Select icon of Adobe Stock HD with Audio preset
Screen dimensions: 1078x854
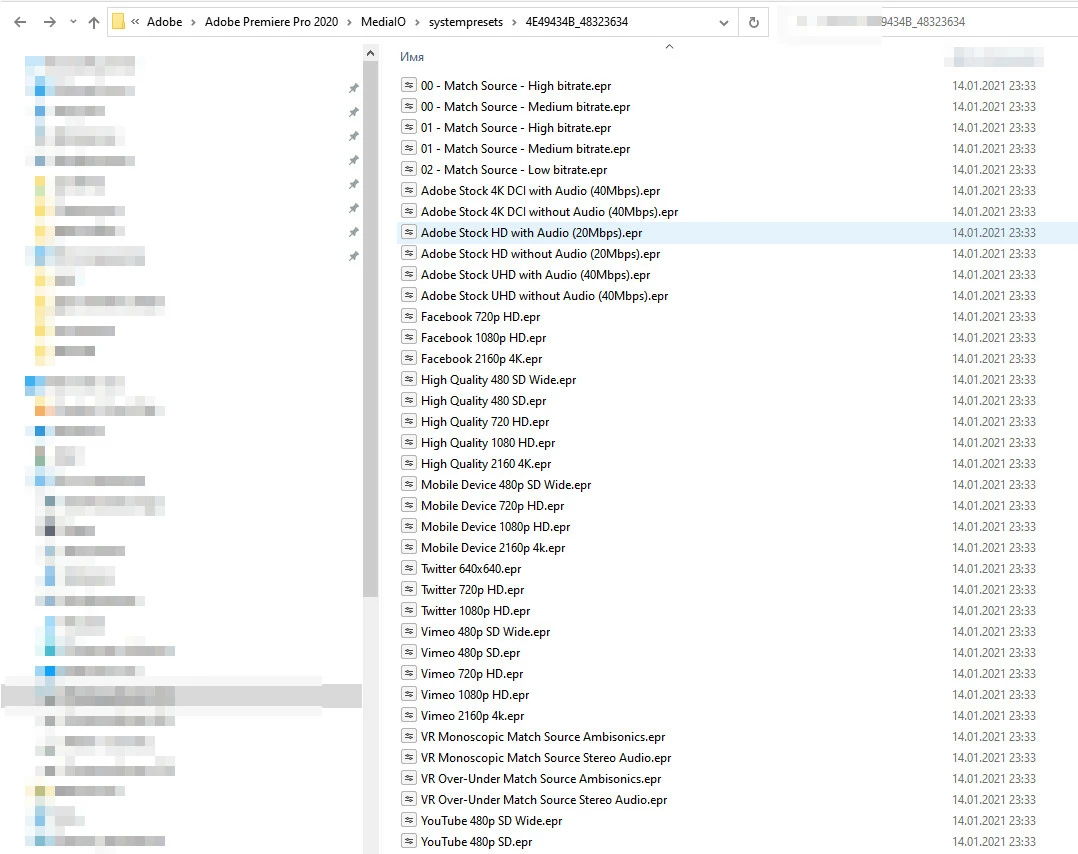point(408,232)
